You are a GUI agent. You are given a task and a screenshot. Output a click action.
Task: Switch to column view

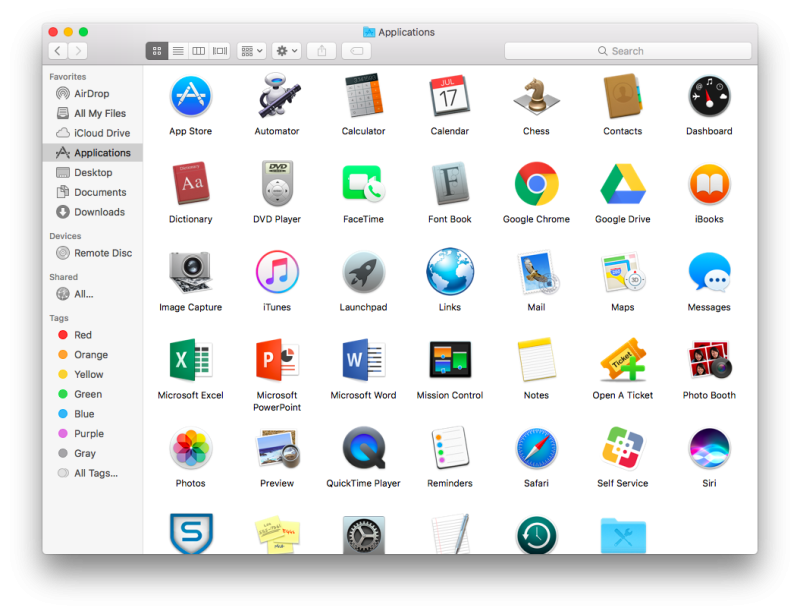click(198, 50)
